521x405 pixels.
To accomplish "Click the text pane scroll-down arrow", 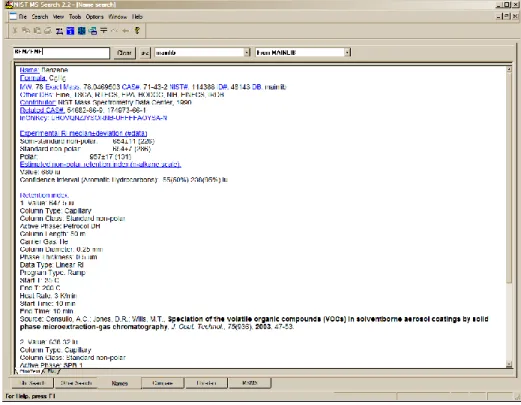I will point(509,364).
